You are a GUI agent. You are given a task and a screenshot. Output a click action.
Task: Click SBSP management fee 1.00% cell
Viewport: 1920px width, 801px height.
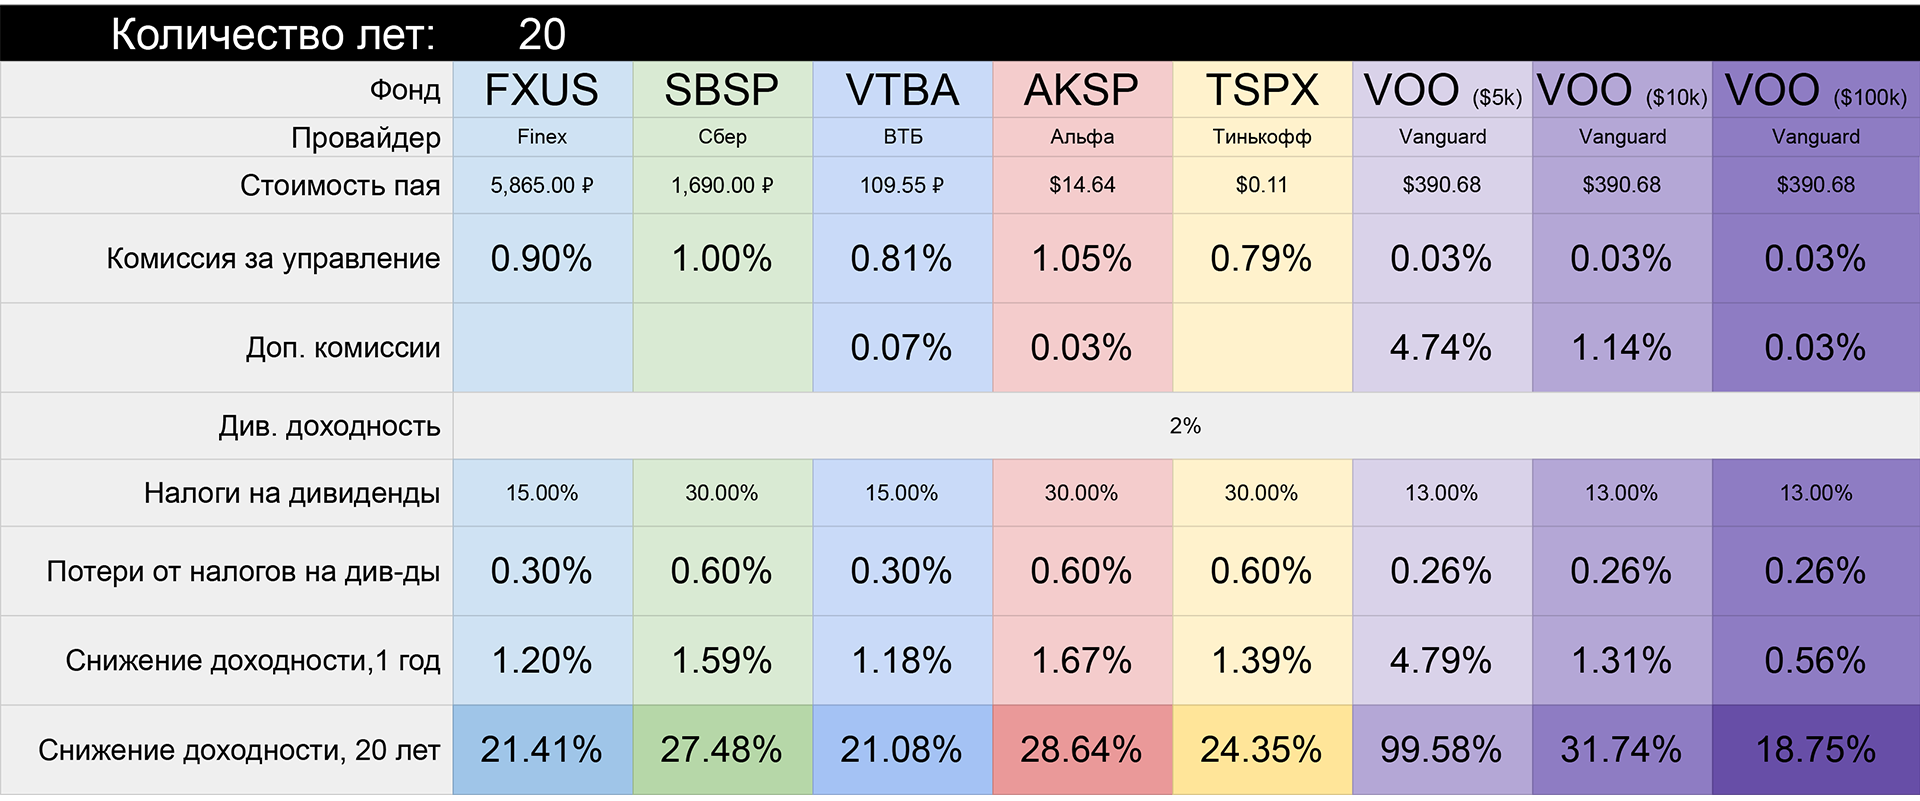[722, 259]
